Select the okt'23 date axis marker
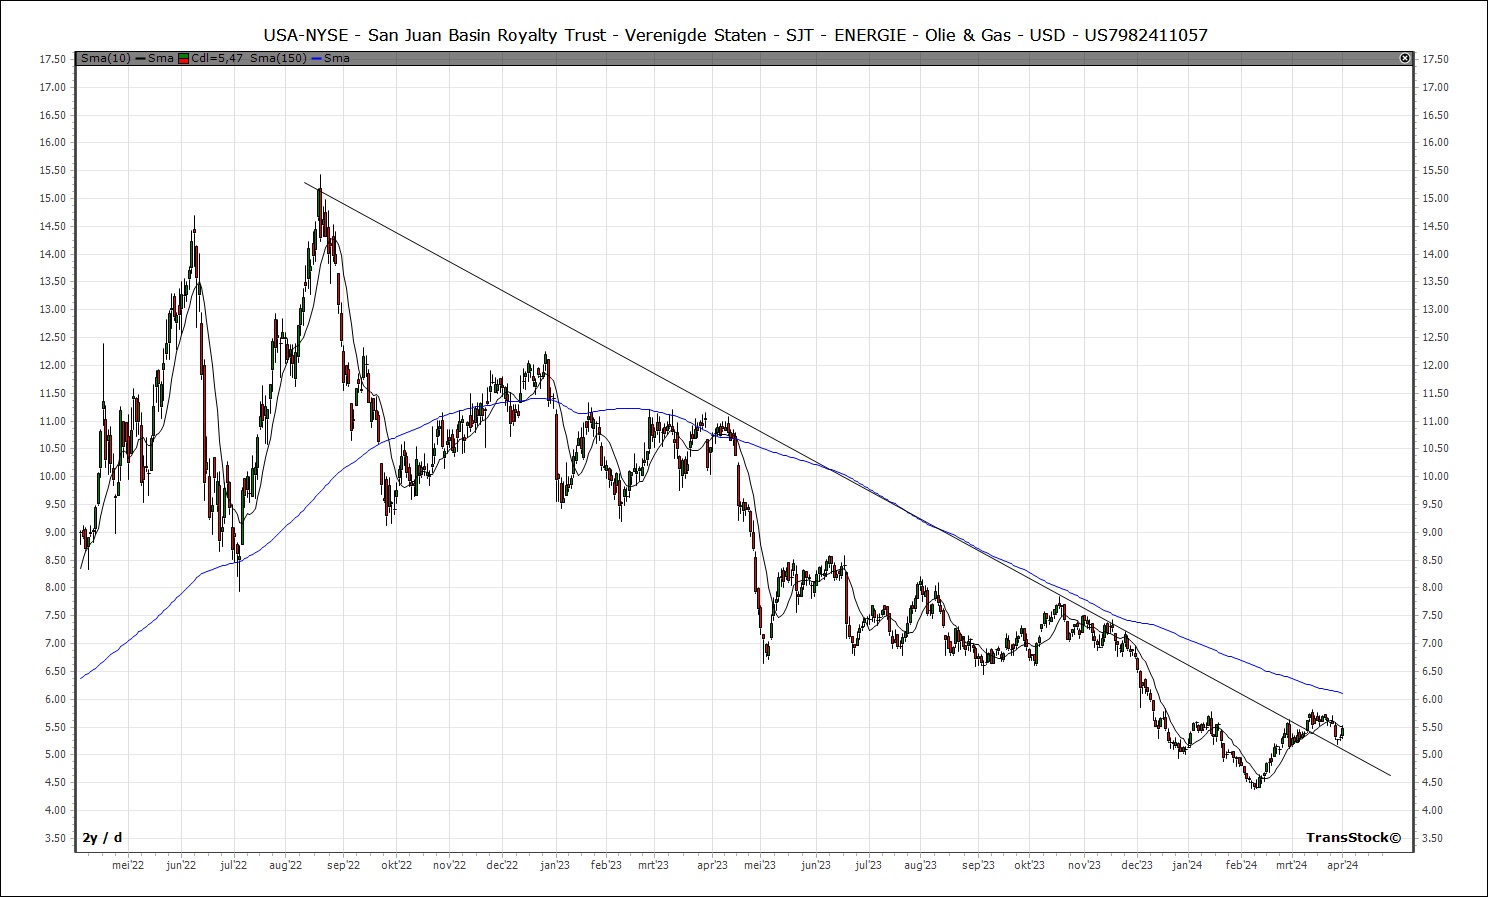The image size is (1488, 897). (1029, 866)
